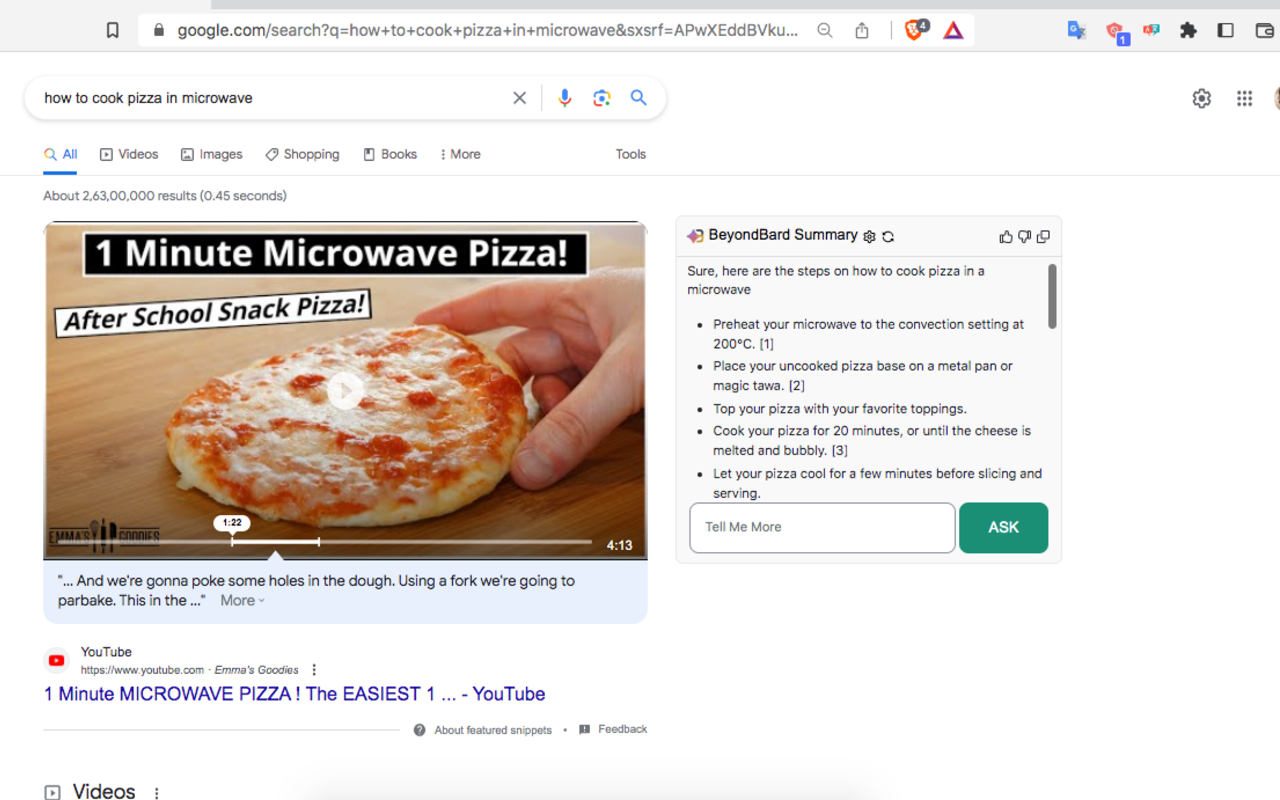Start voice search with the microphone

[565, 98]
